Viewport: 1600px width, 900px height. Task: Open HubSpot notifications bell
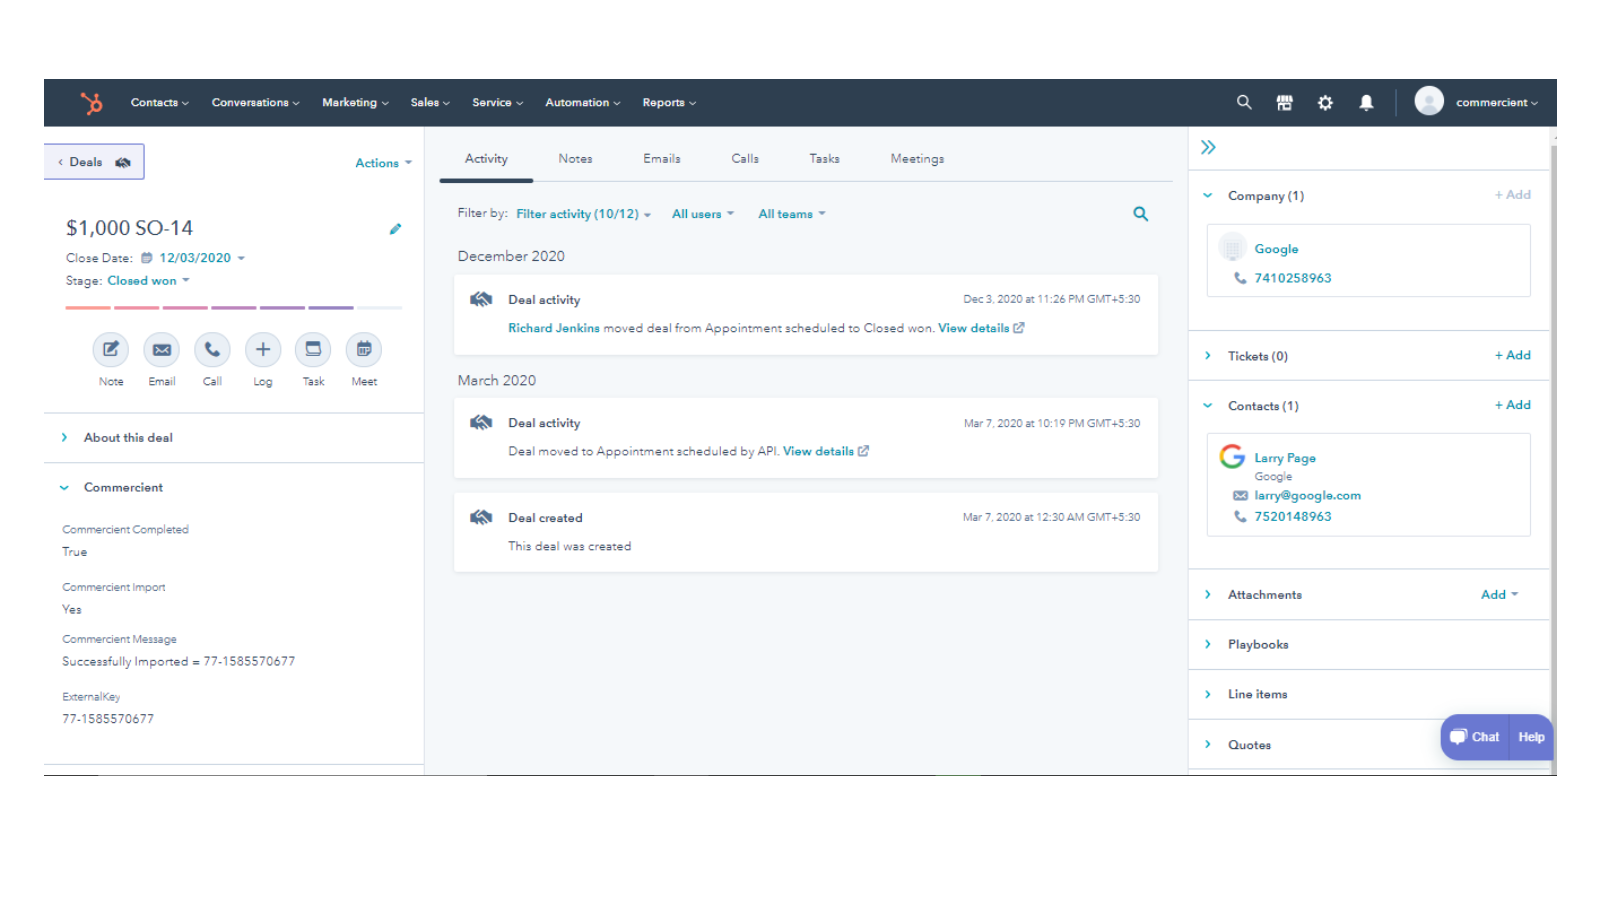click(x=1366, y=102)
